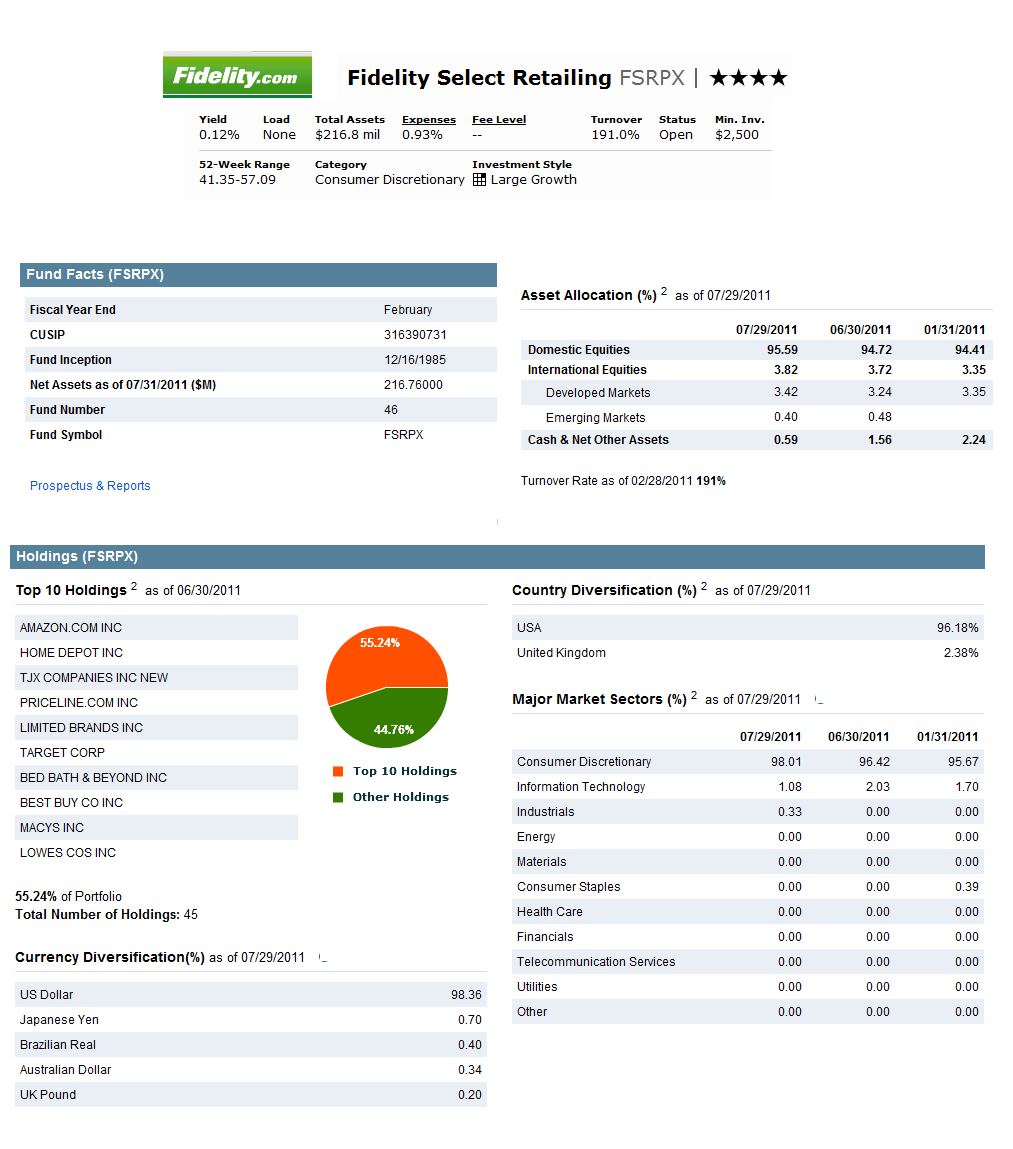Click UK Pound currency row

click(x=251, y=1095)
